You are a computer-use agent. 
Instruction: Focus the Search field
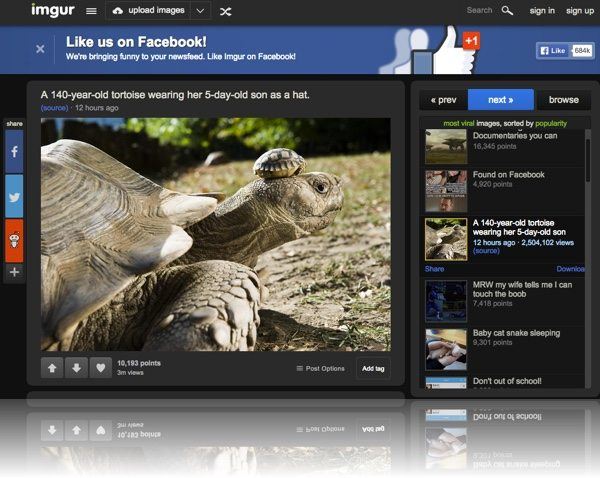pos(479,10)
